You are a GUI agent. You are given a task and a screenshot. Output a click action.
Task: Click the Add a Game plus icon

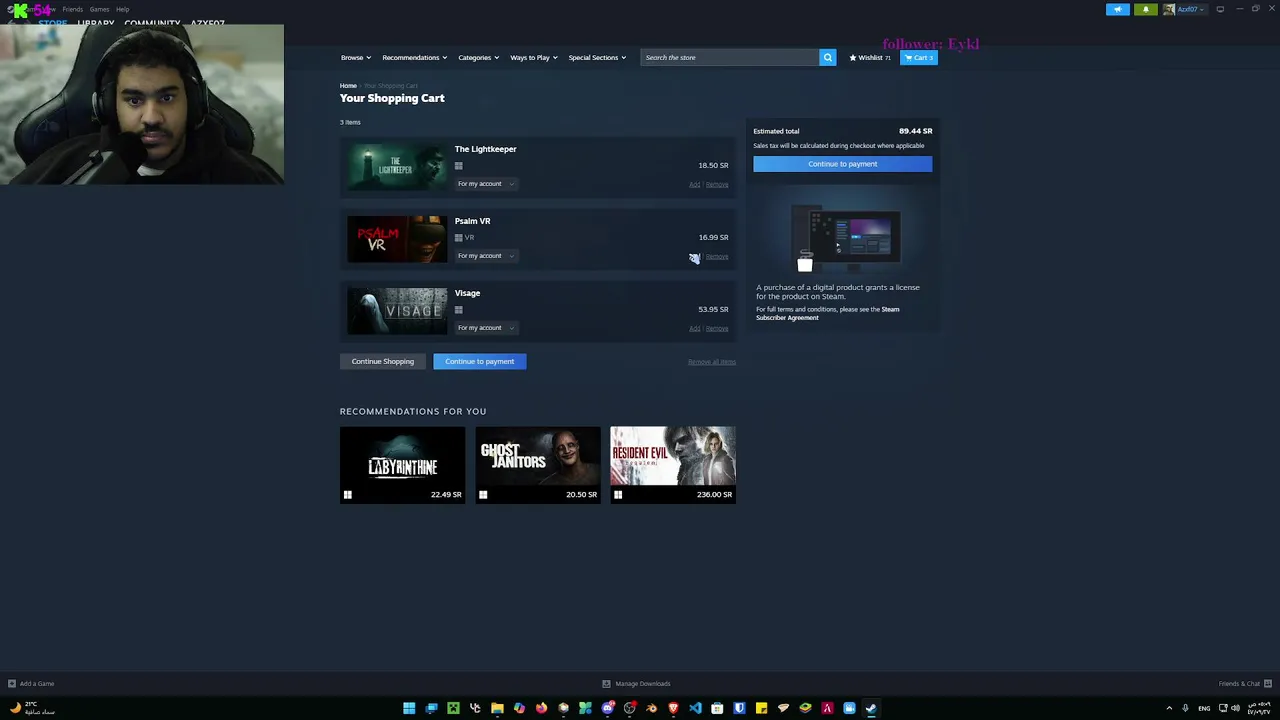pos(12,683)
